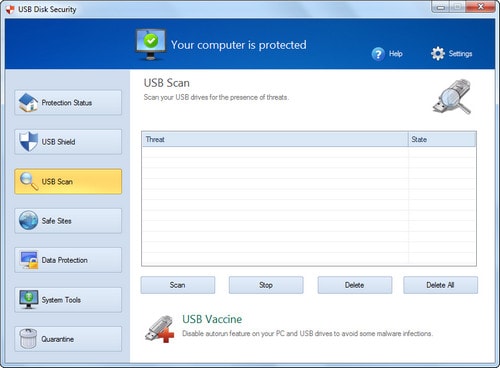Click the USB Scan page heading
500x368 pixels.
(167, 83)
